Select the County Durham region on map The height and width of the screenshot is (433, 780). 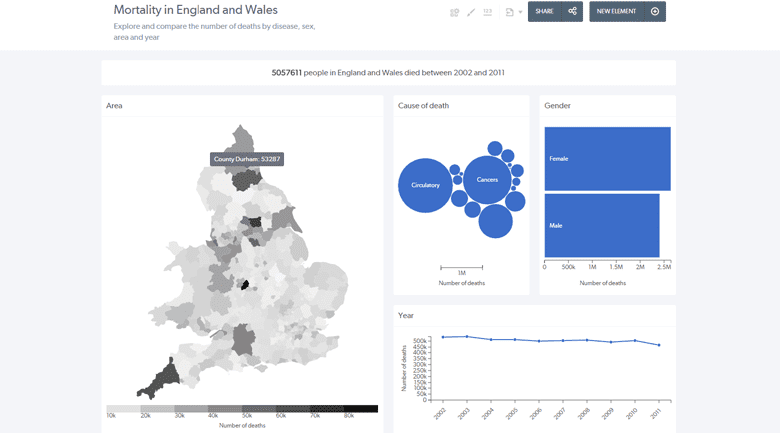point(245,178)
